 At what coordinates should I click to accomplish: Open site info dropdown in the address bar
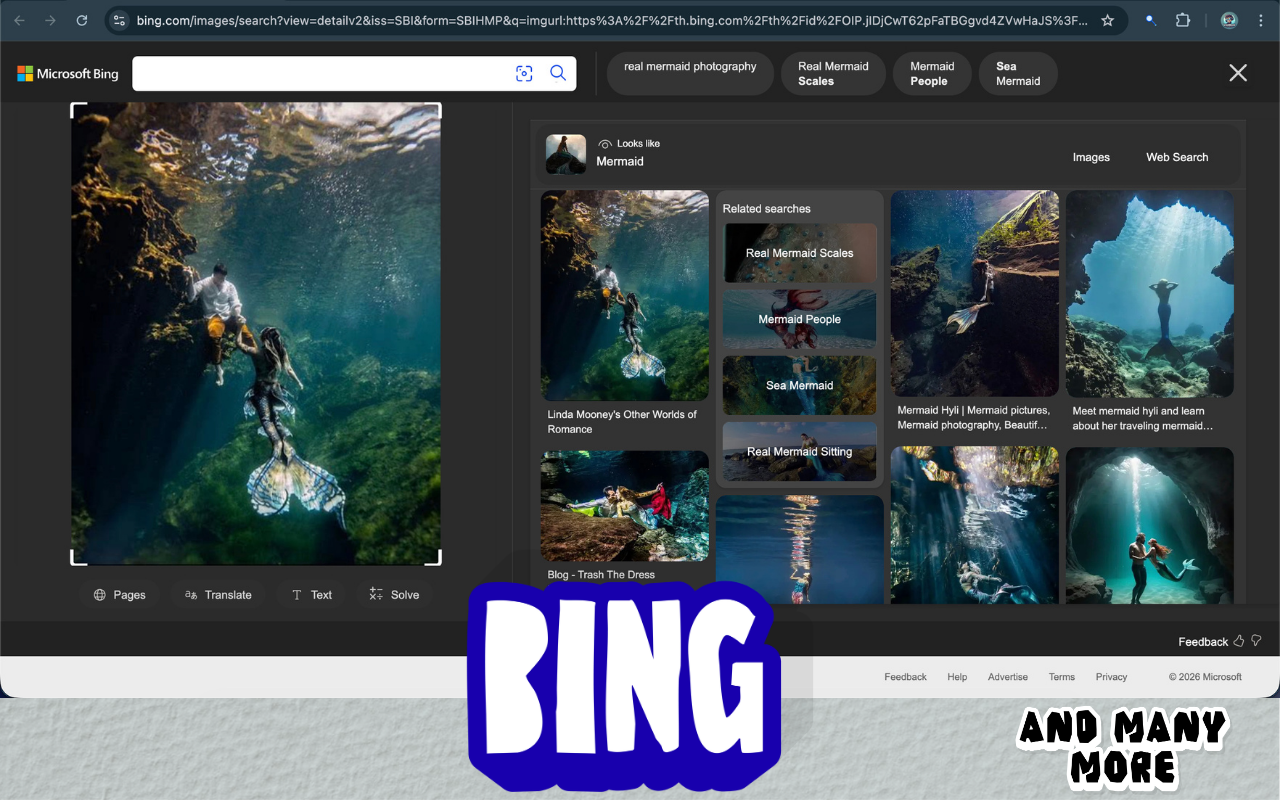point(119,19)
